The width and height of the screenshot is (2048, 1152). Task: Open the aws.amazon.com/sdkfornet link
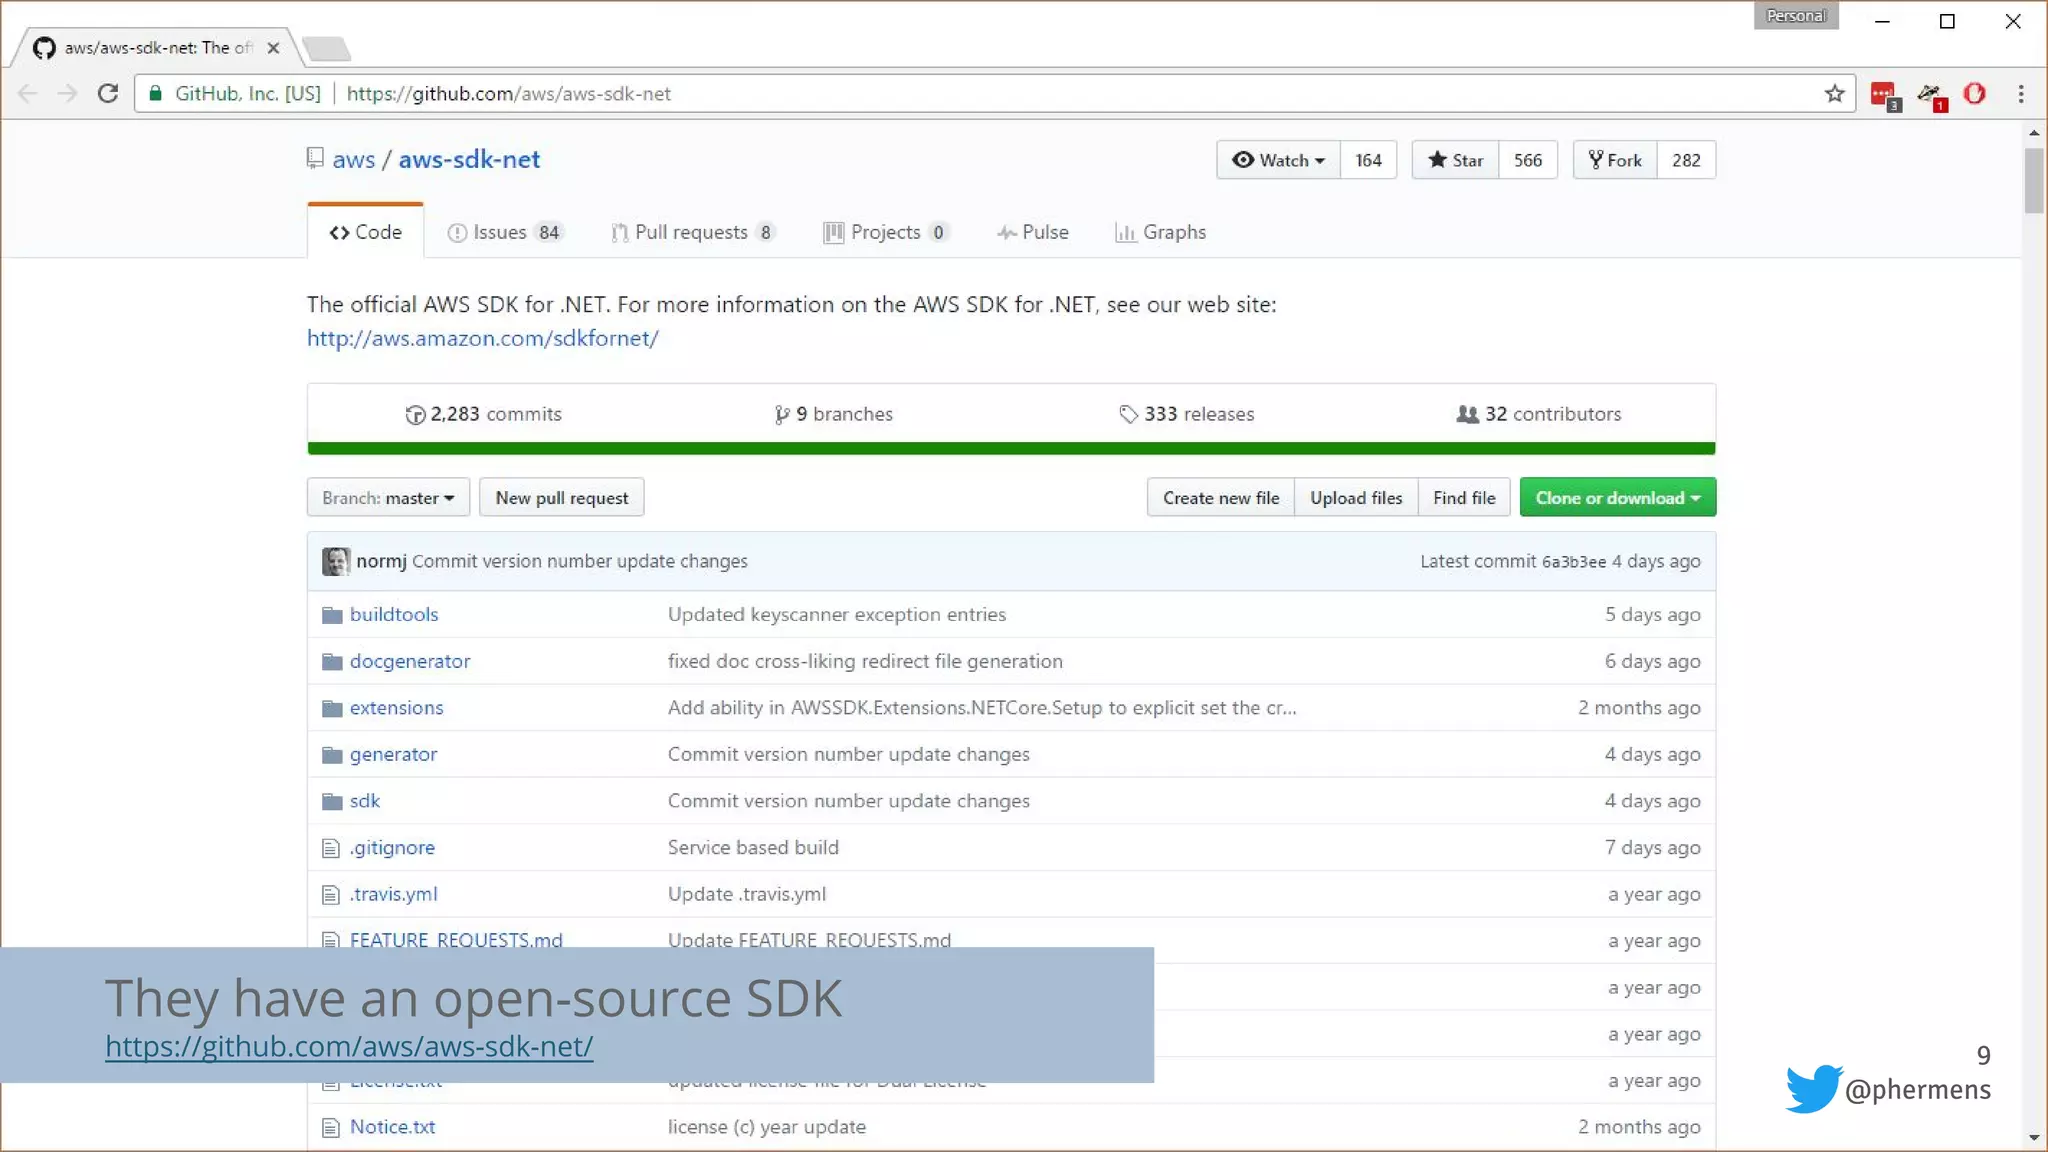482,338
